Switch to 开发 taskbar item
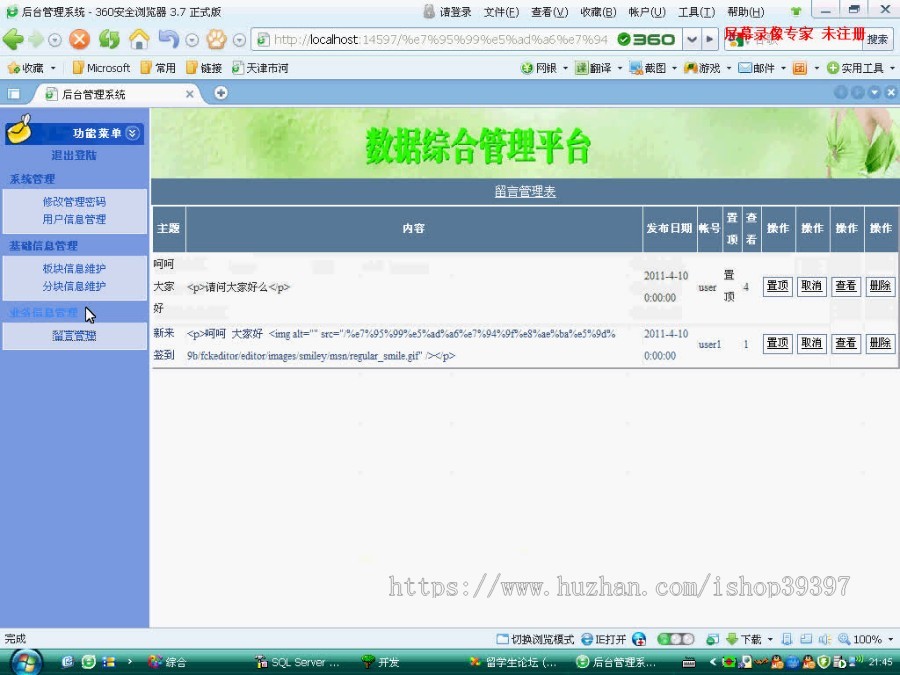900x675 pixels. [x=380, y=662]
